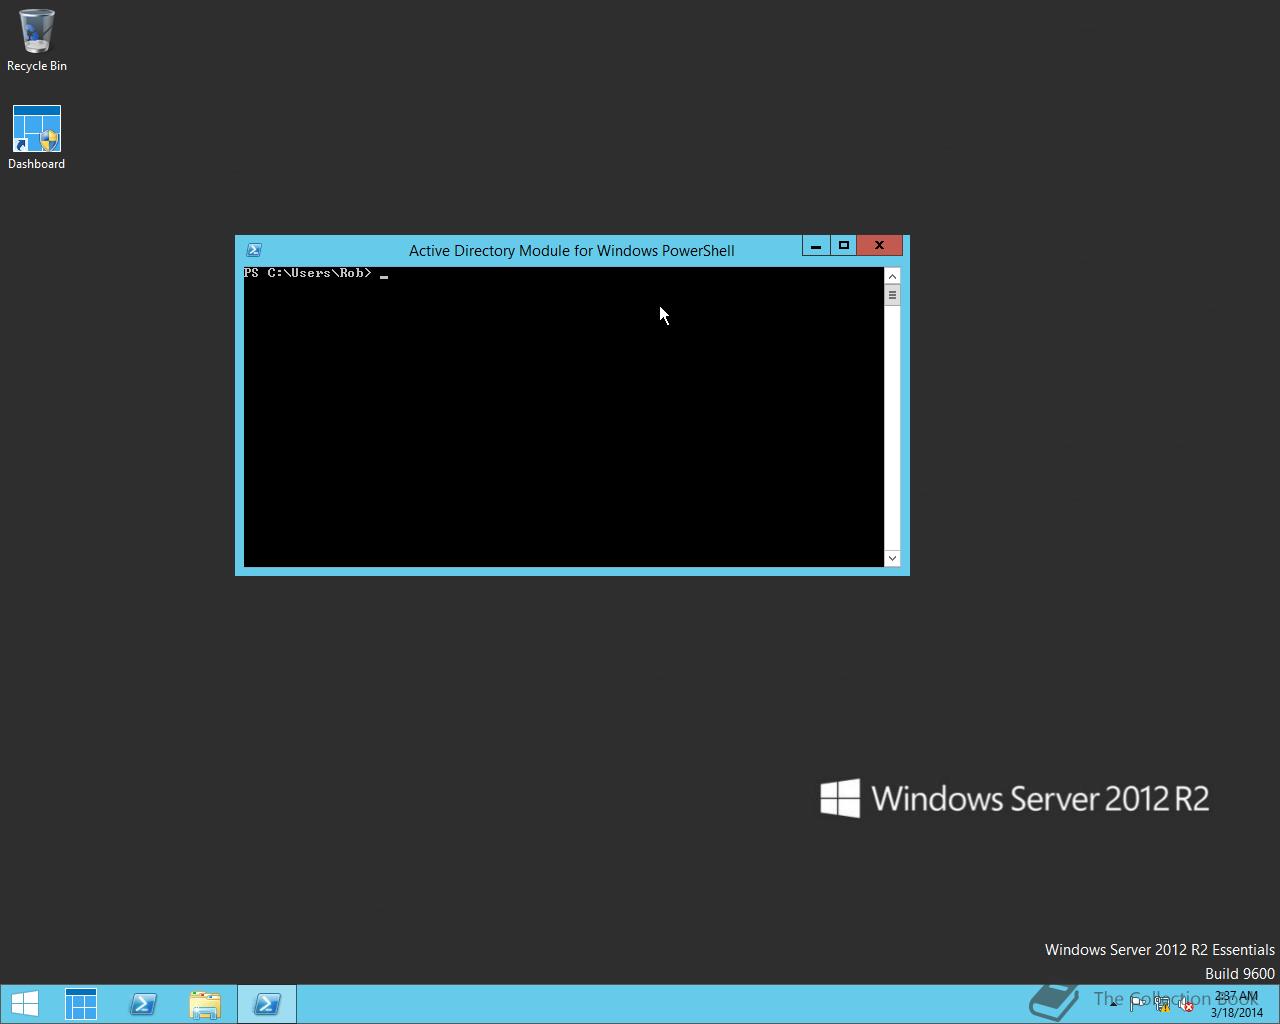Close the Active Directory PowerShell window

879,246
